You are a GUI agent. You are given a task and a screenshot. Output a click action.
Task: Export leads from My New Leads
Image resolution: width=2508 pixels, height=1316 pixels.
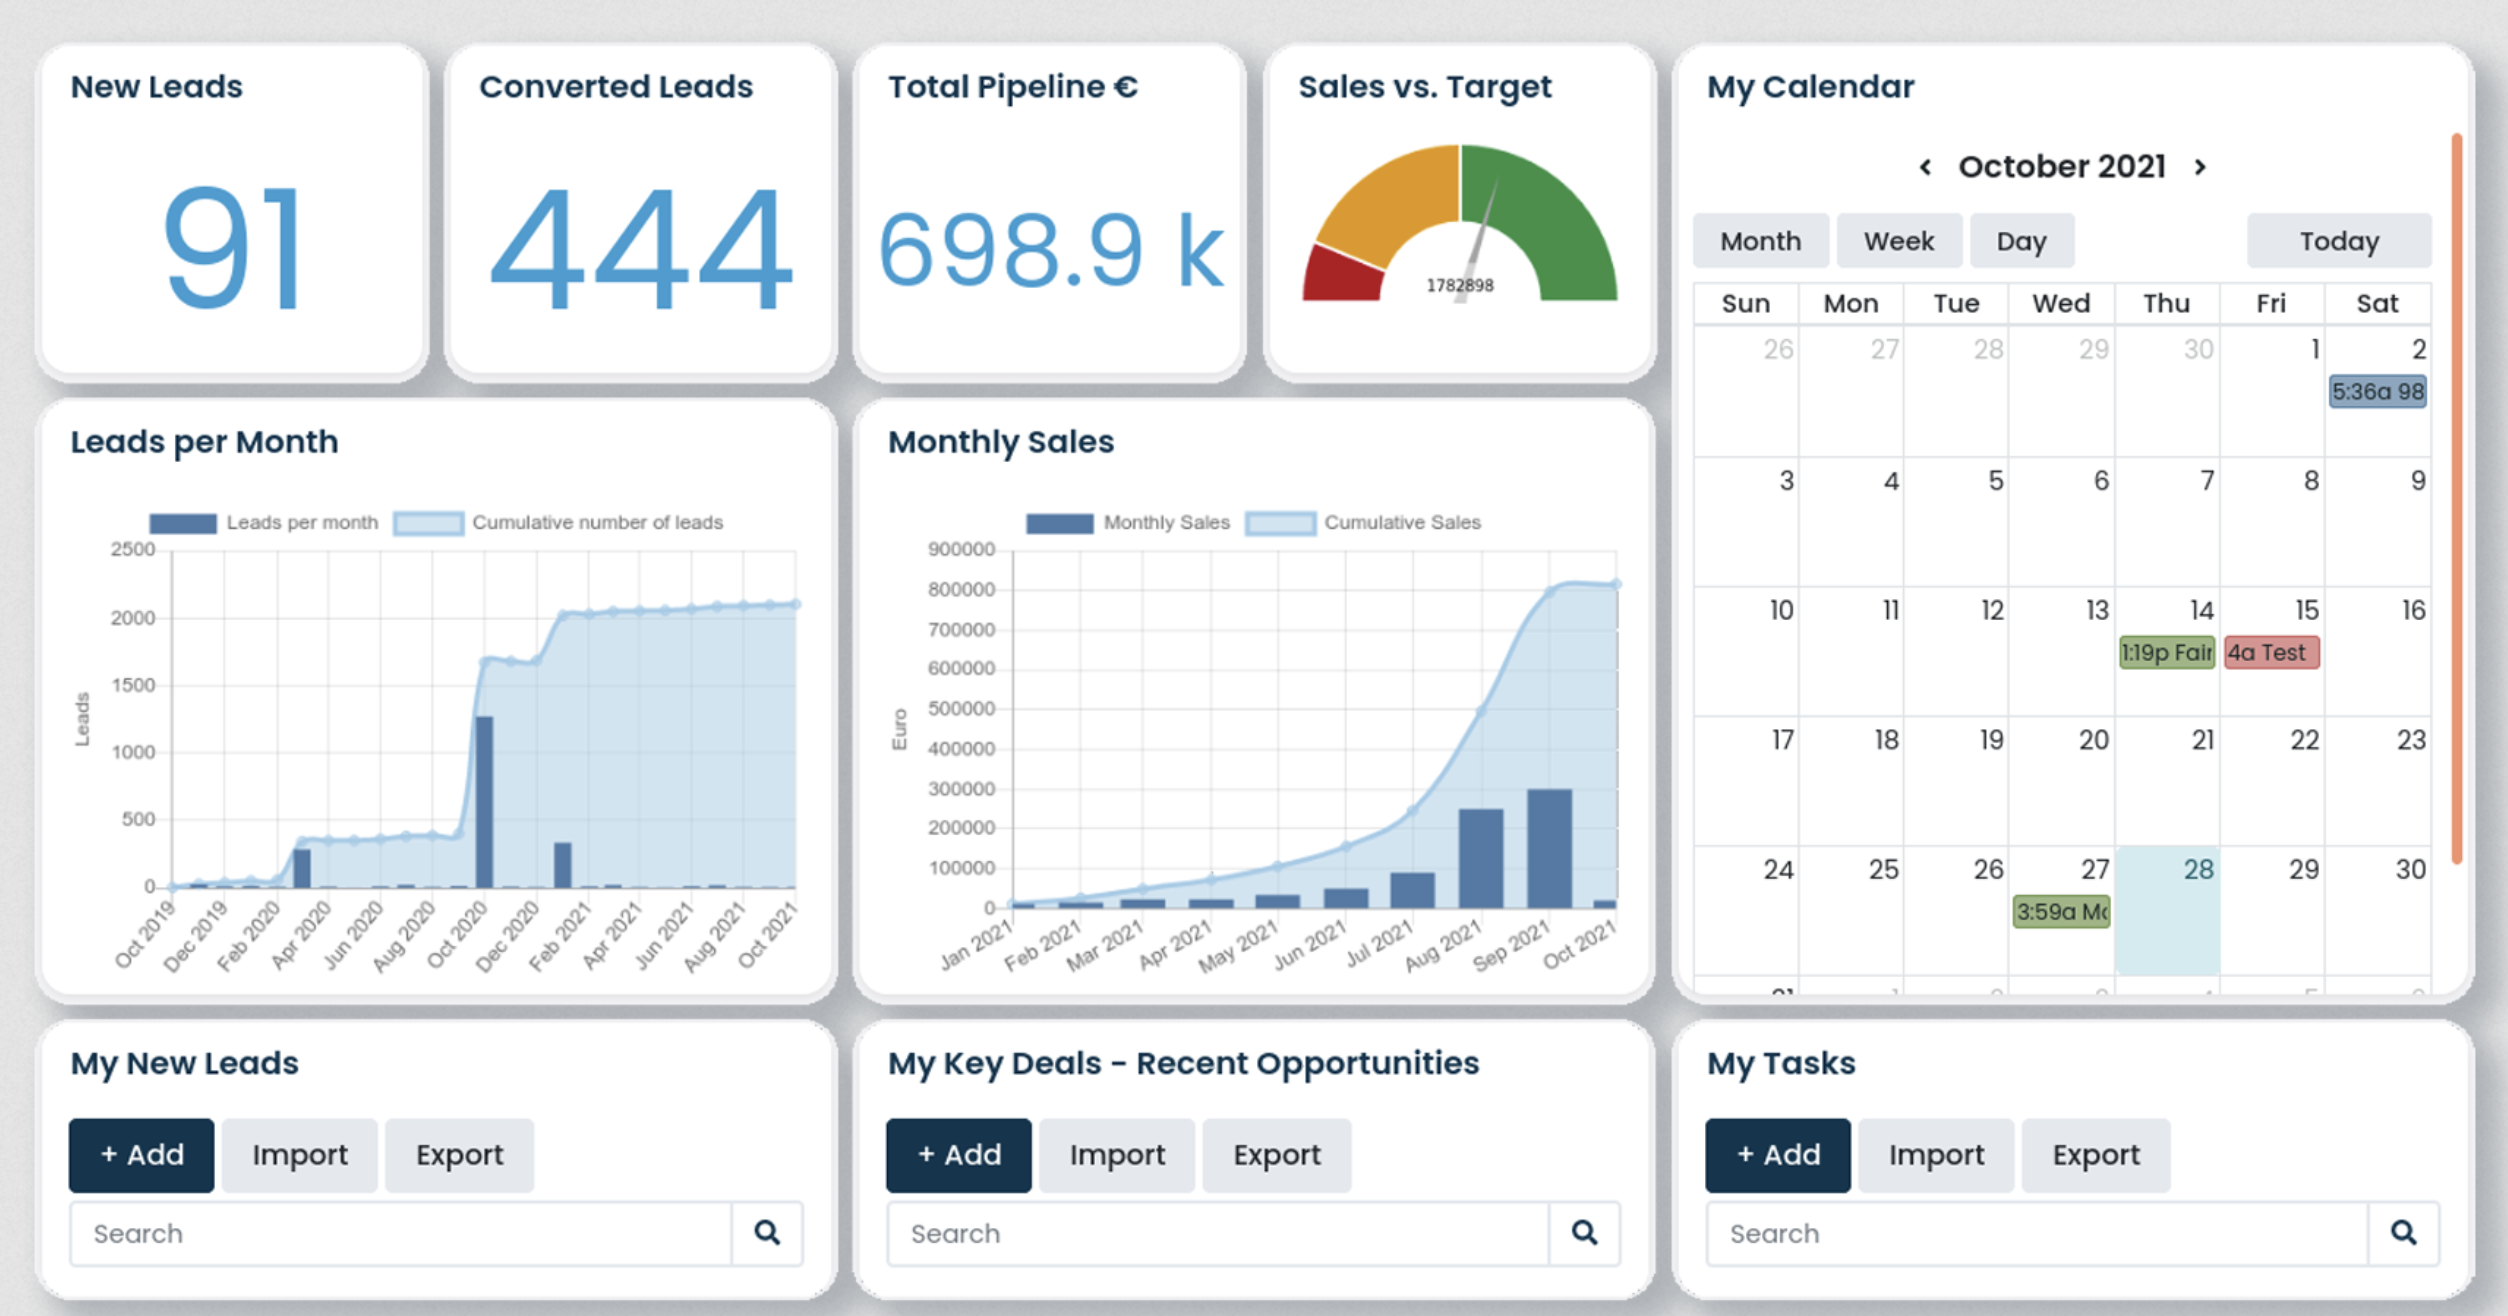coord(459,1155)
